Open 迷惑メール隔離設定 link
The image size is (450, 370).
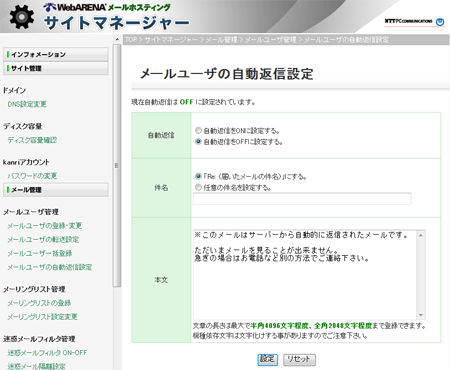(x=36, y=366)
